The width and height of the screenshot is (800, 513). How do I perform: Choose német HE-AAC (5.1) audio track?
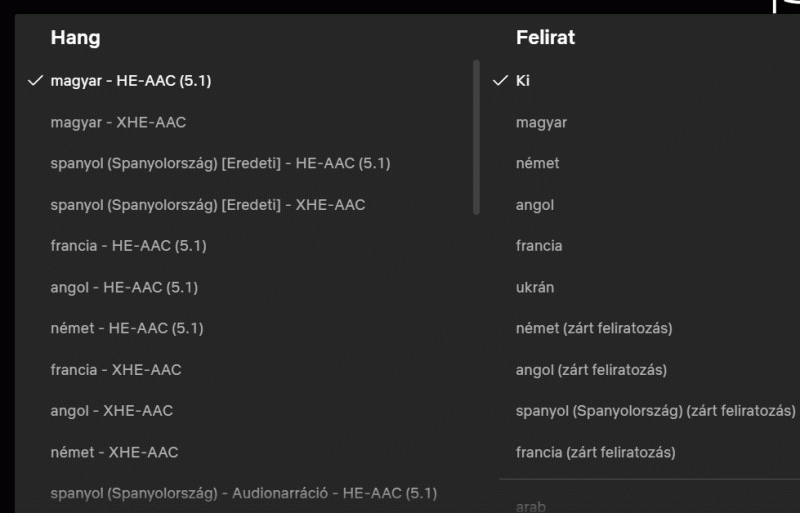coord(127,328)
